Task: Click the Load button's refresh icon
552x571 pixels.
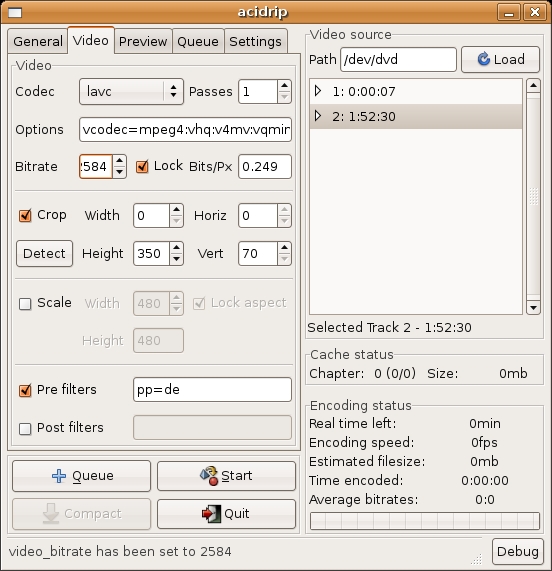Action: pyautogui.click(x=484, y=59)
